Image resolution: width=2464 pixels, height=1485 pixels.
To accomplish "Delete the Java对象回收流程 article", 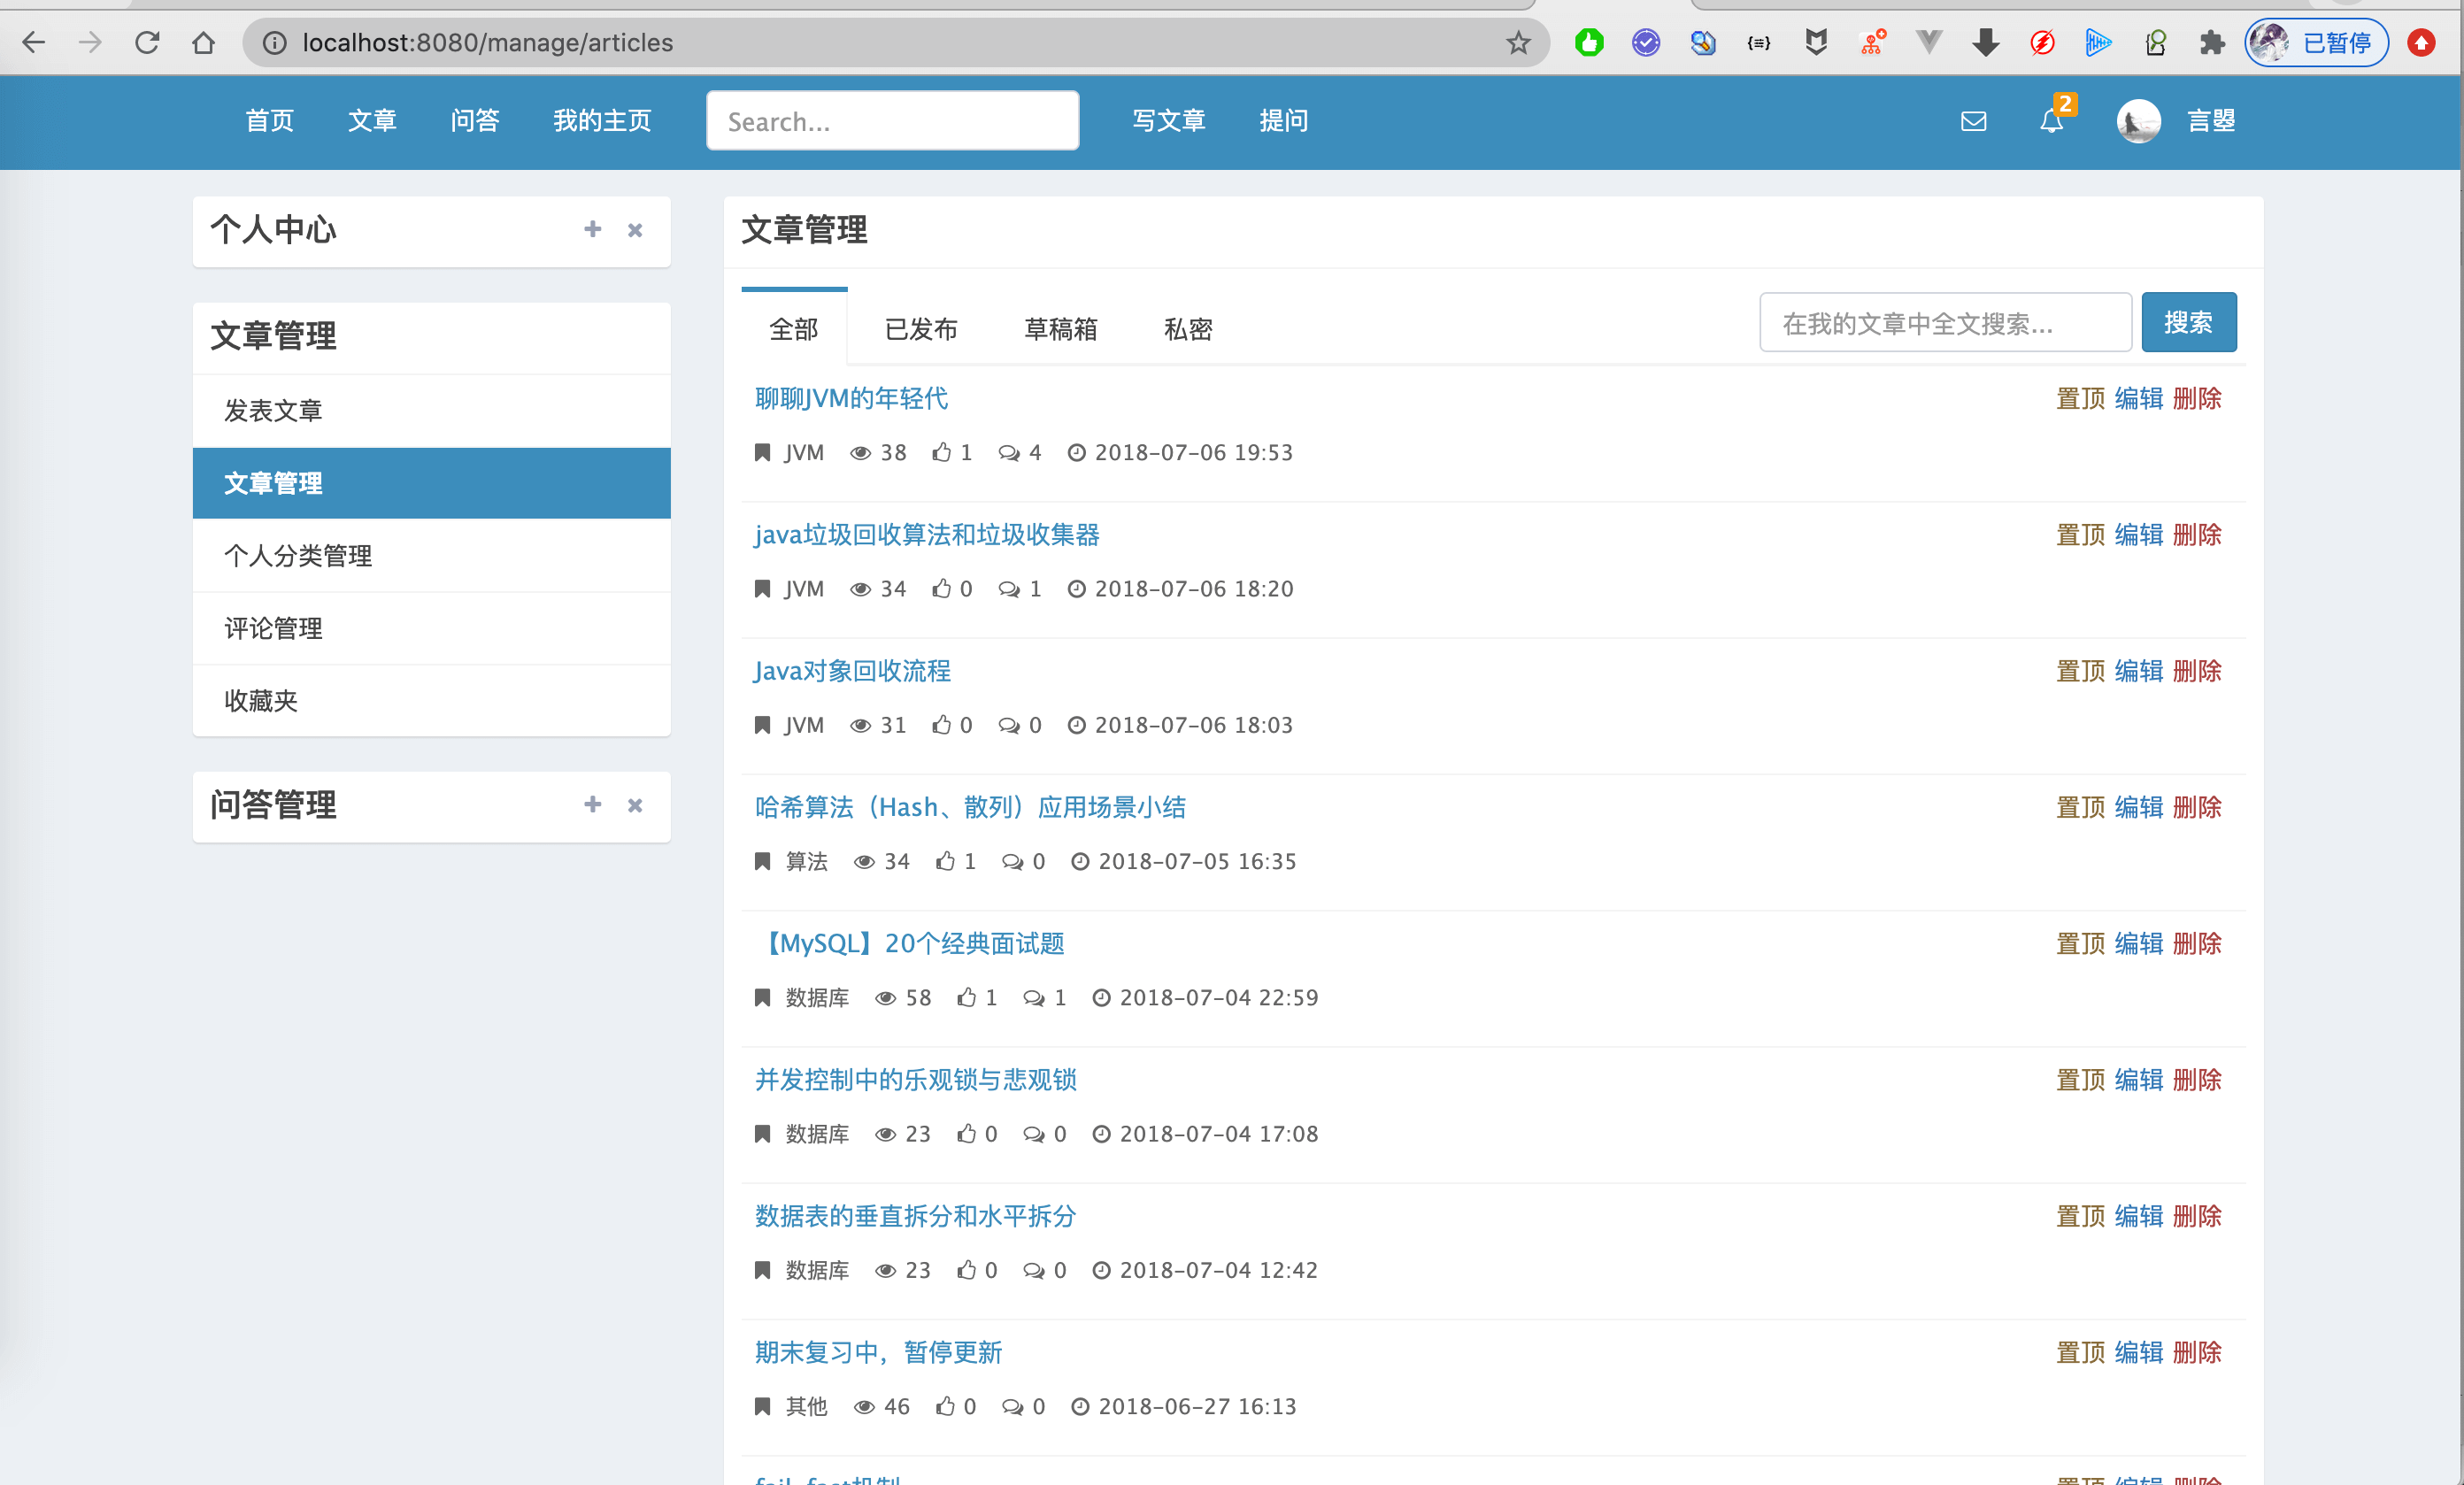I will pos(2197,671).
